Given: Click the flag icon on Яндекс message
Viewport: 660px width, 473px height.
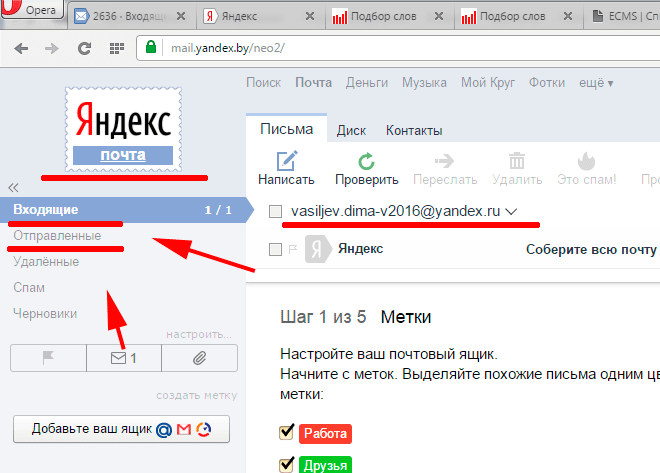Looking at the screenshot, I should click(x=293, y=249).
